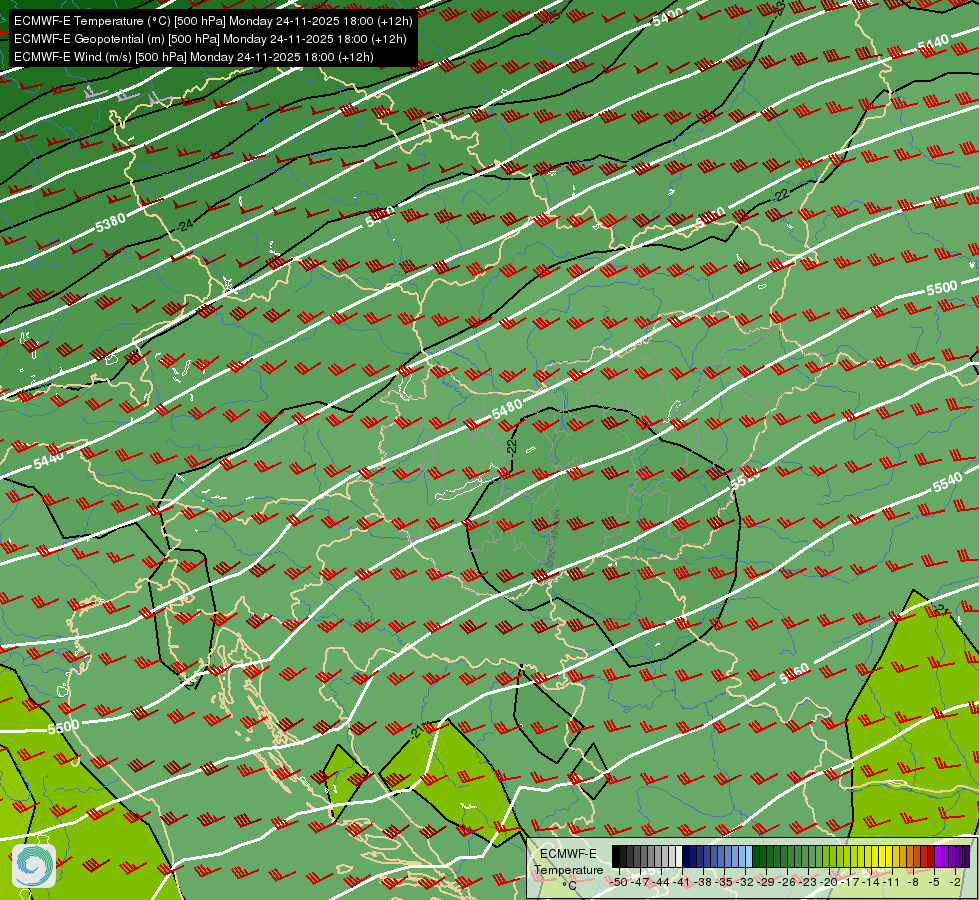
Task: Select the ECMWF-E Wind header line
Action: click(194, 57)
